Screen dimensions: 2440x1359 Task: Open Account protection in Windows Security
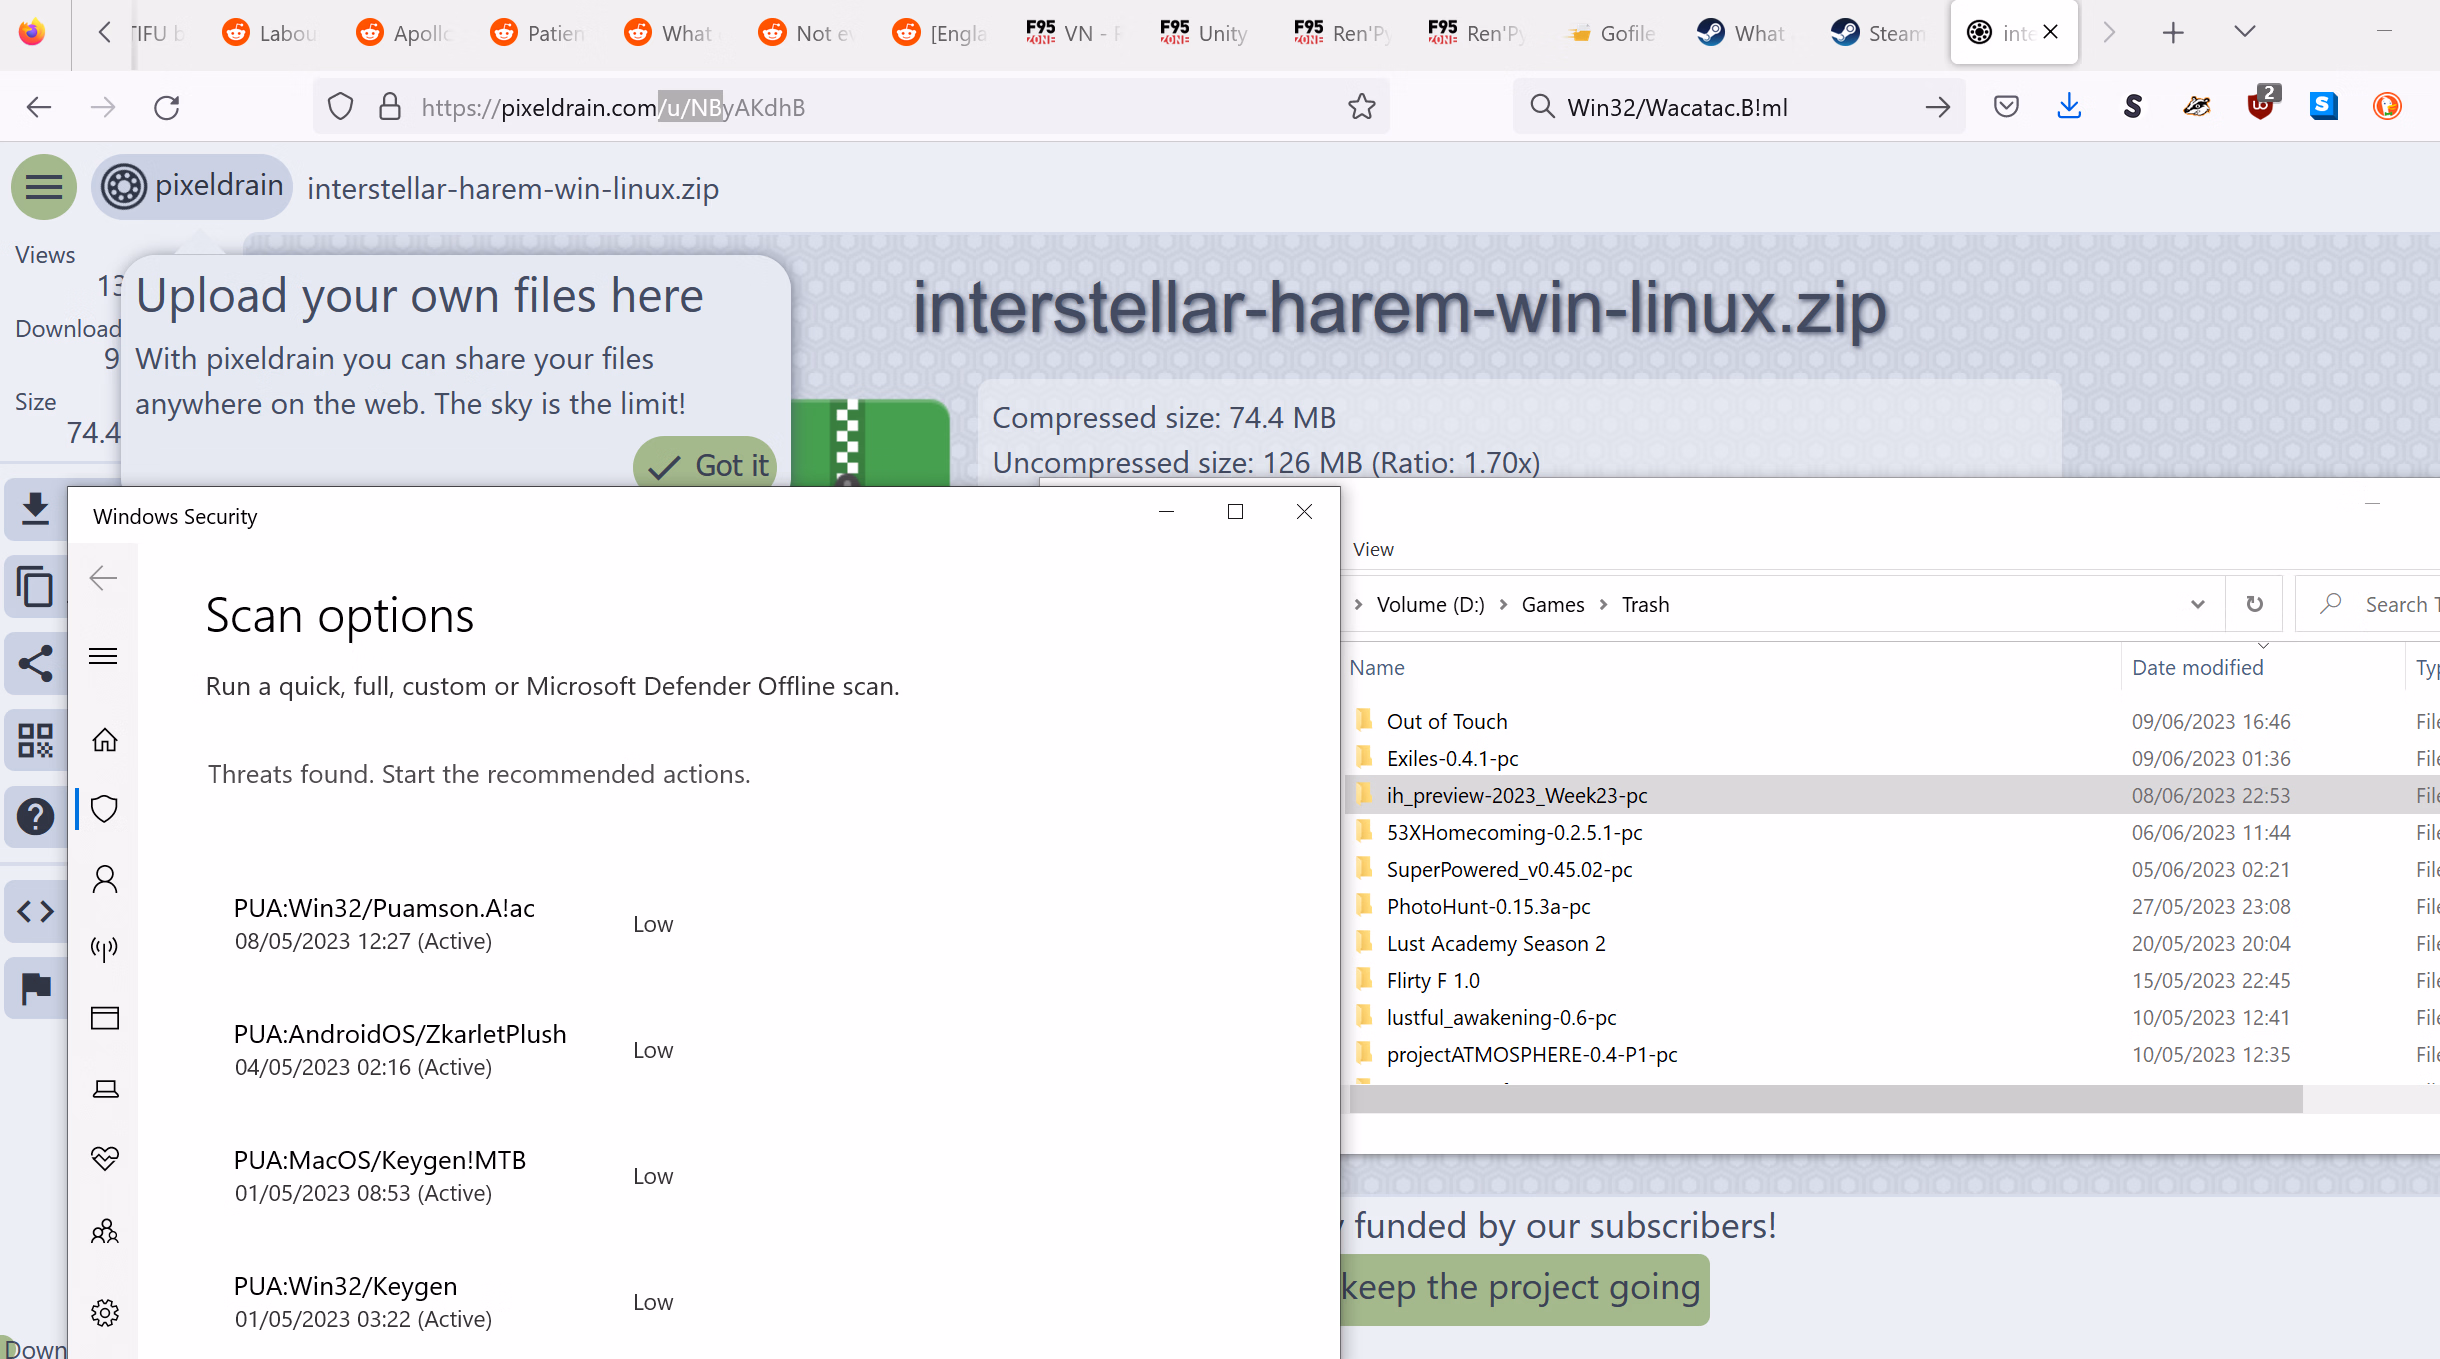pos(105,879)
